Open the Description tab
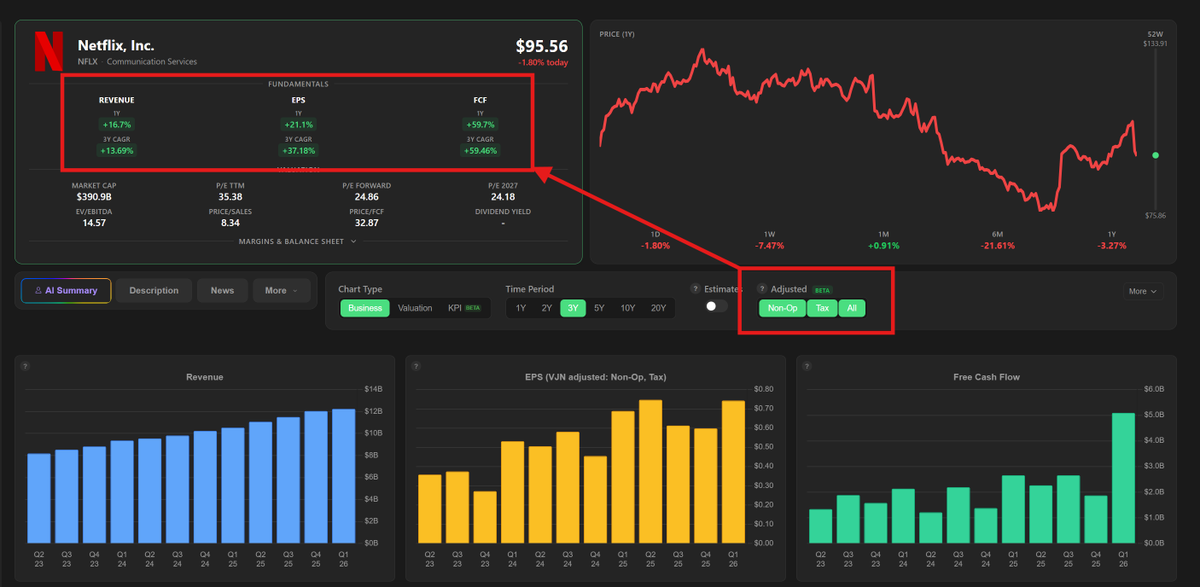 coord(154,291)
